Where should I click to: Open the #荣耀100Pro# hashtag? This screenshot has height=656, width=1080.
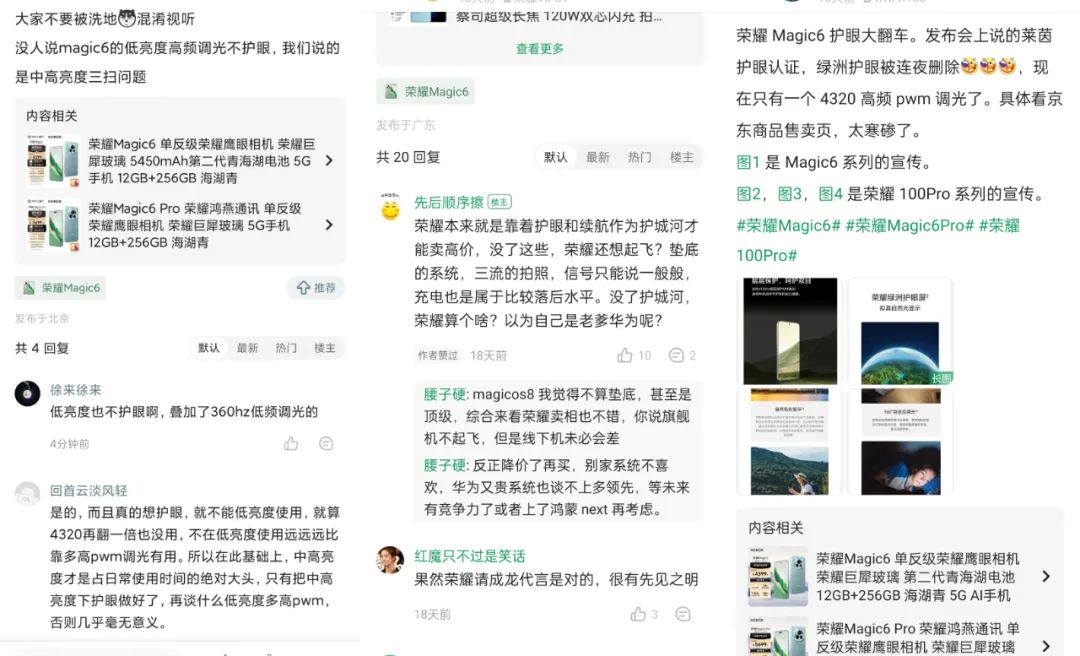tap(878, 240)
